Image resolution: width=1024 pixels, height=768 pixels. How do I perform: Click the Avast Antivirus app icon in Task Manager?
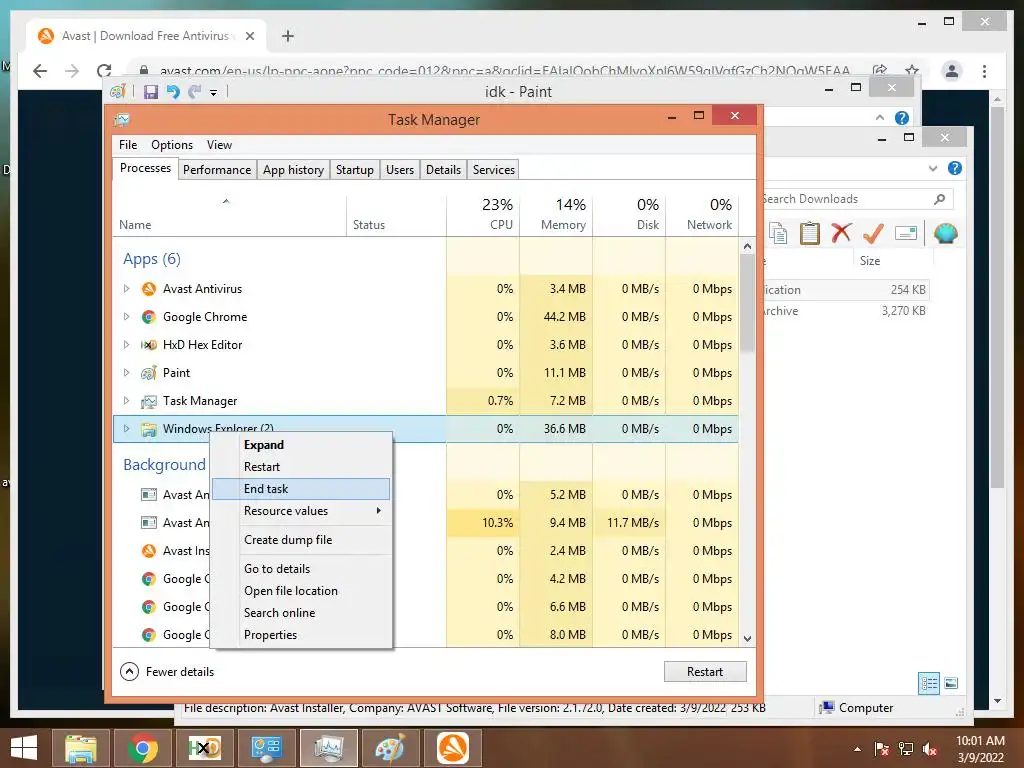click(149, 289)
